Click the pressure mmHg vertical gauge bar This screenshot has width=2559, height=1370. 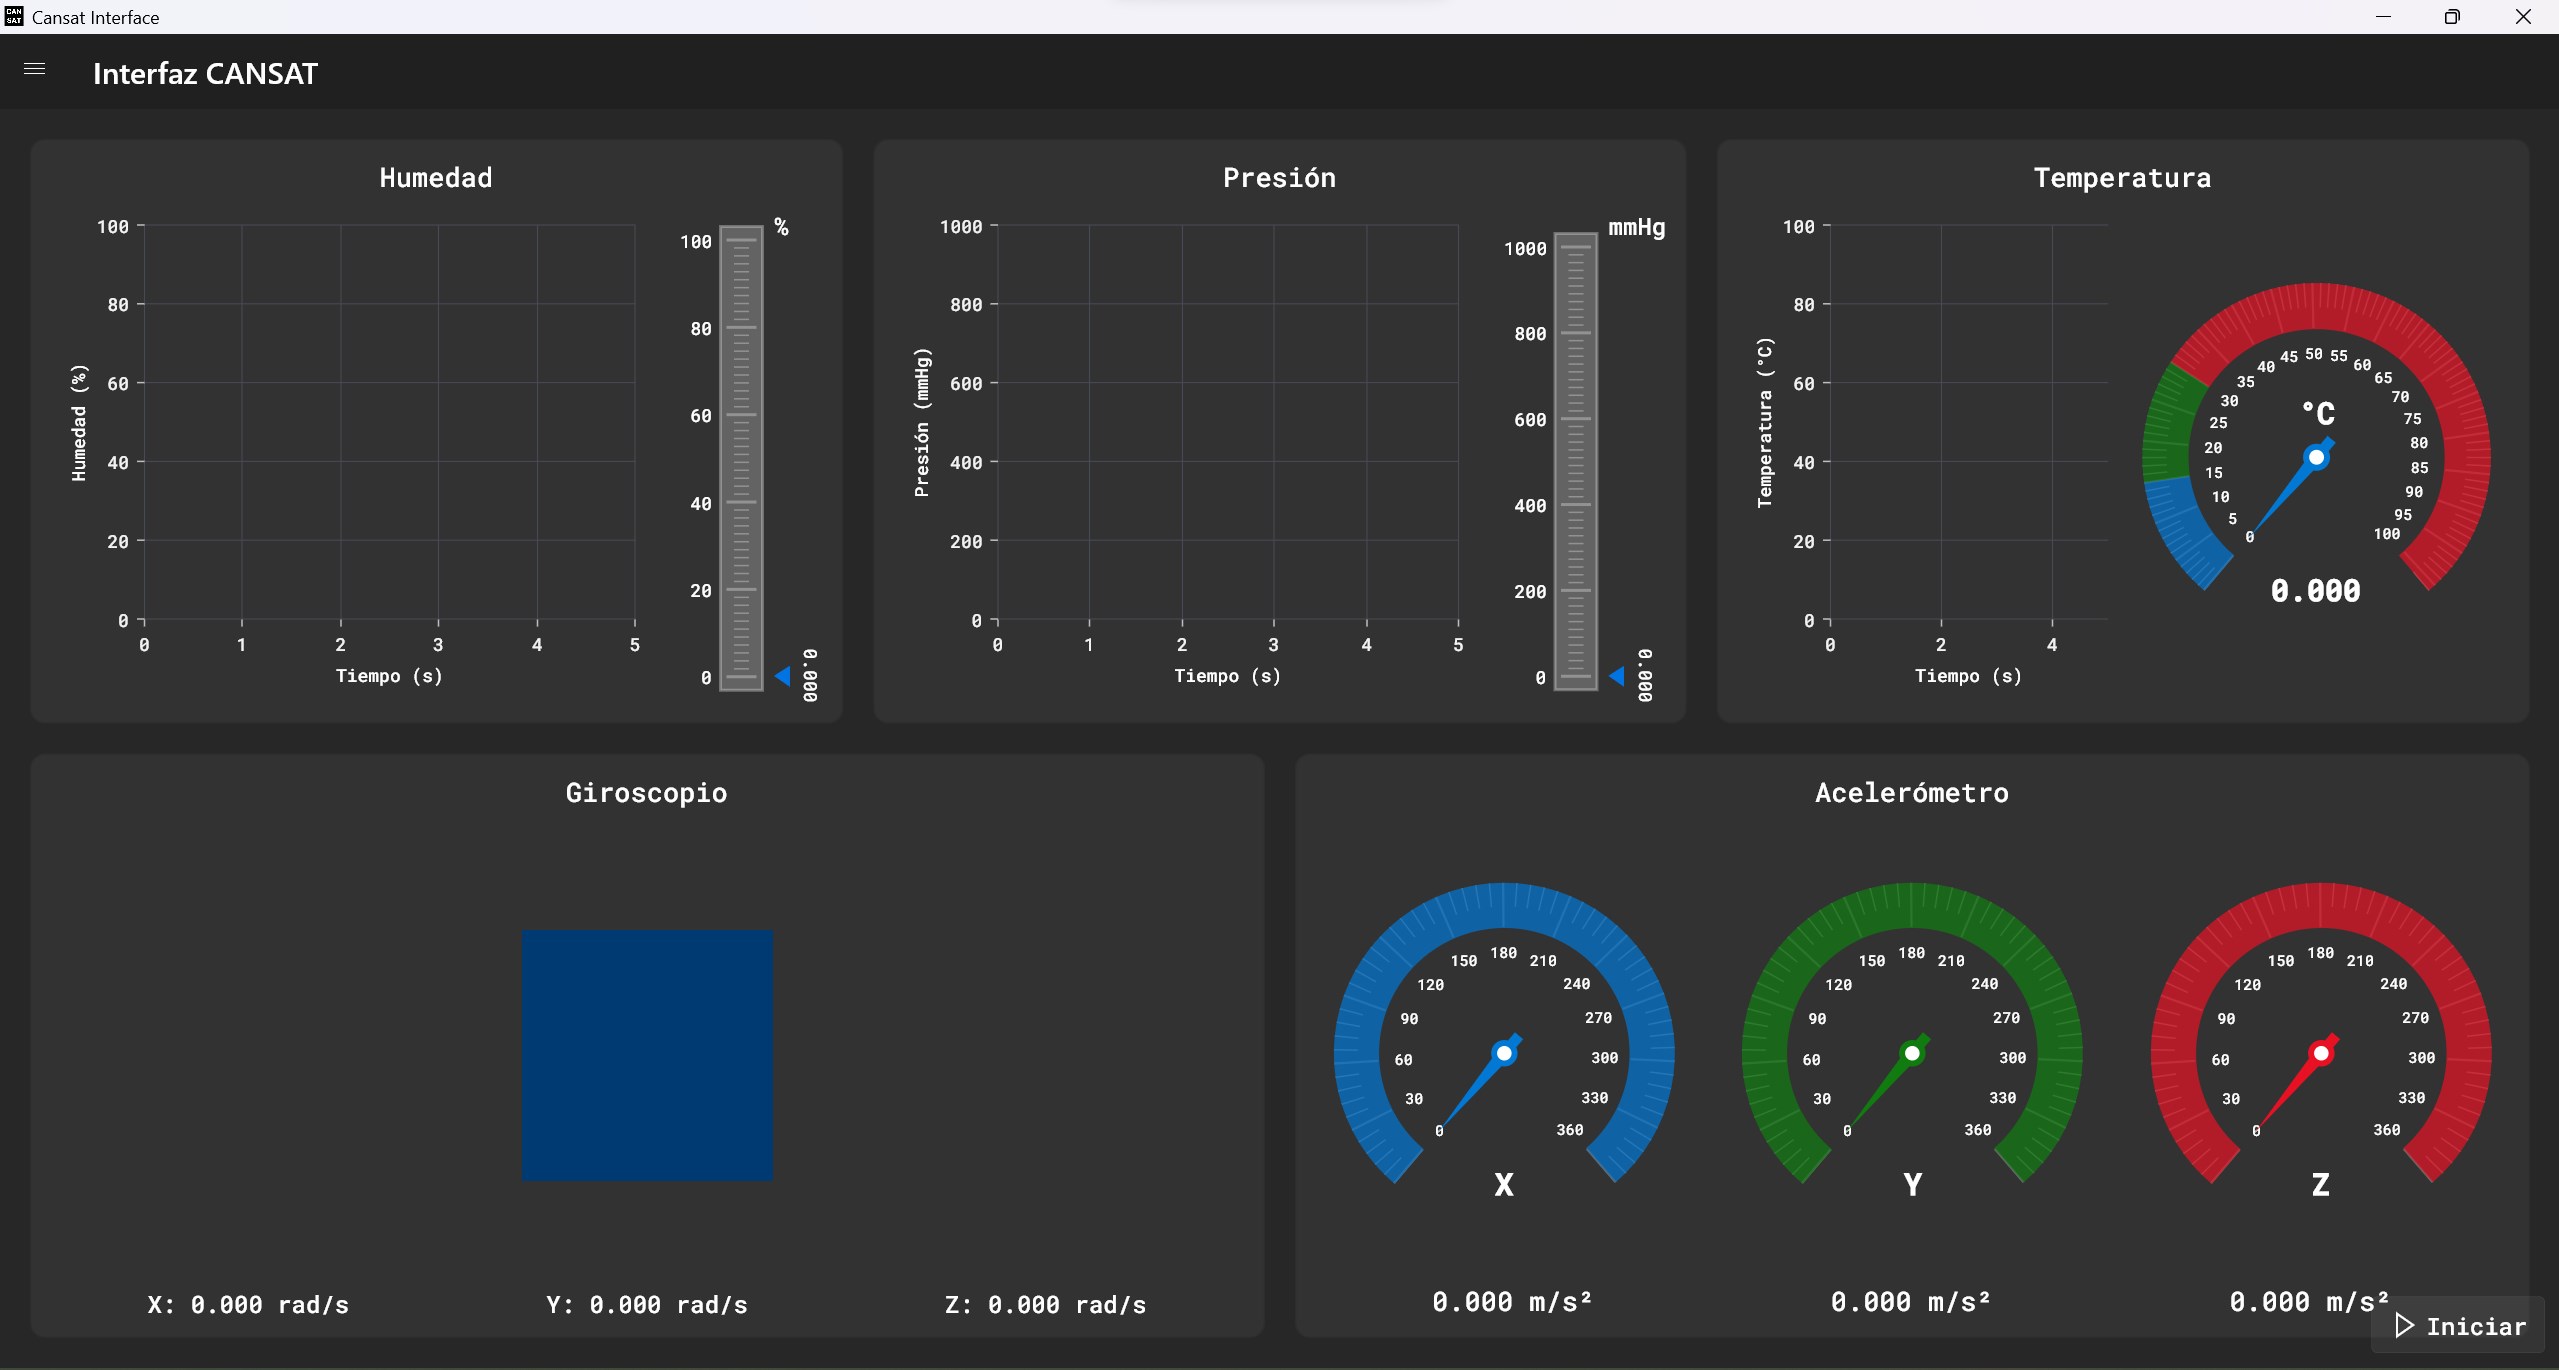(x=1575, y=460)
